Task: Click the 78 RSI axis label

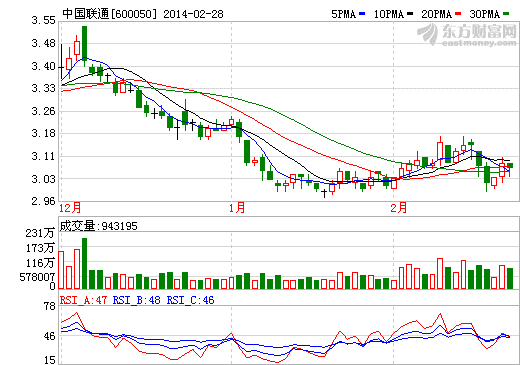Action: [x=50, y=306]
